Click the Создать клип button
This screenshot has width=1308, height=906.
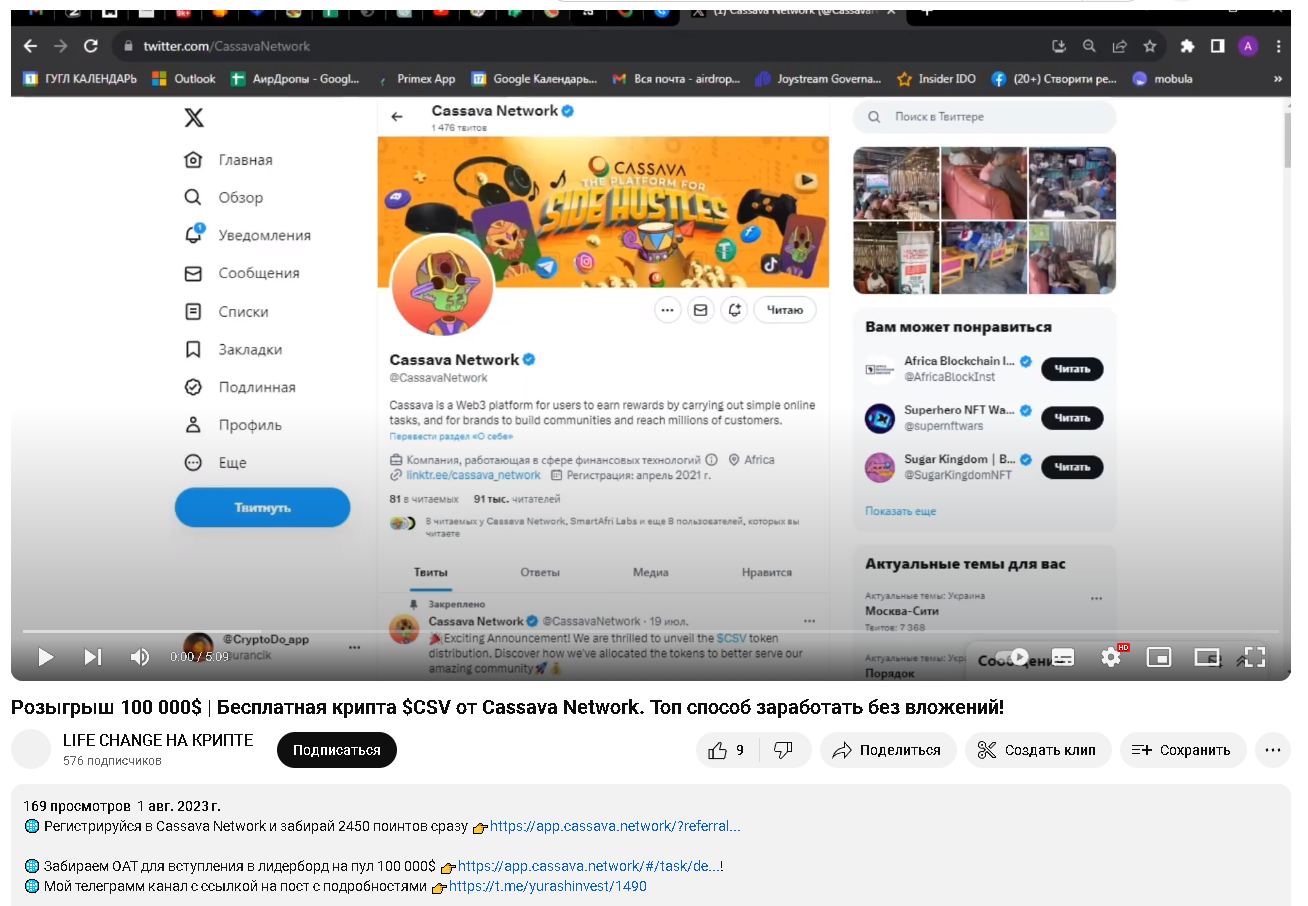[x=1038, y=750]
